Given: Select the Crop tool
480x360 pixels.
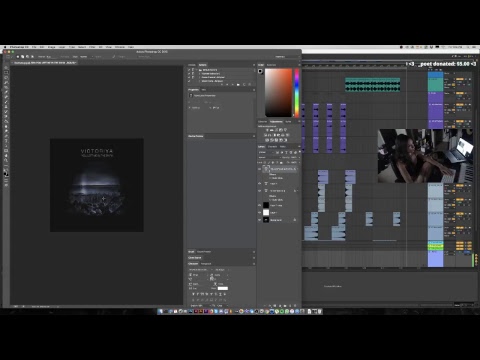Looking at the screenshot, I should click(6, 87).
